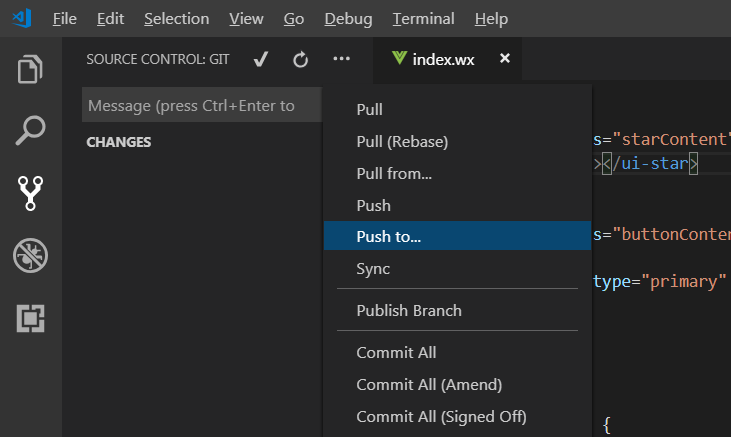Select Pull (Rebase) menu entry
This screenshot has width=731, height=437.
[457, 141]
